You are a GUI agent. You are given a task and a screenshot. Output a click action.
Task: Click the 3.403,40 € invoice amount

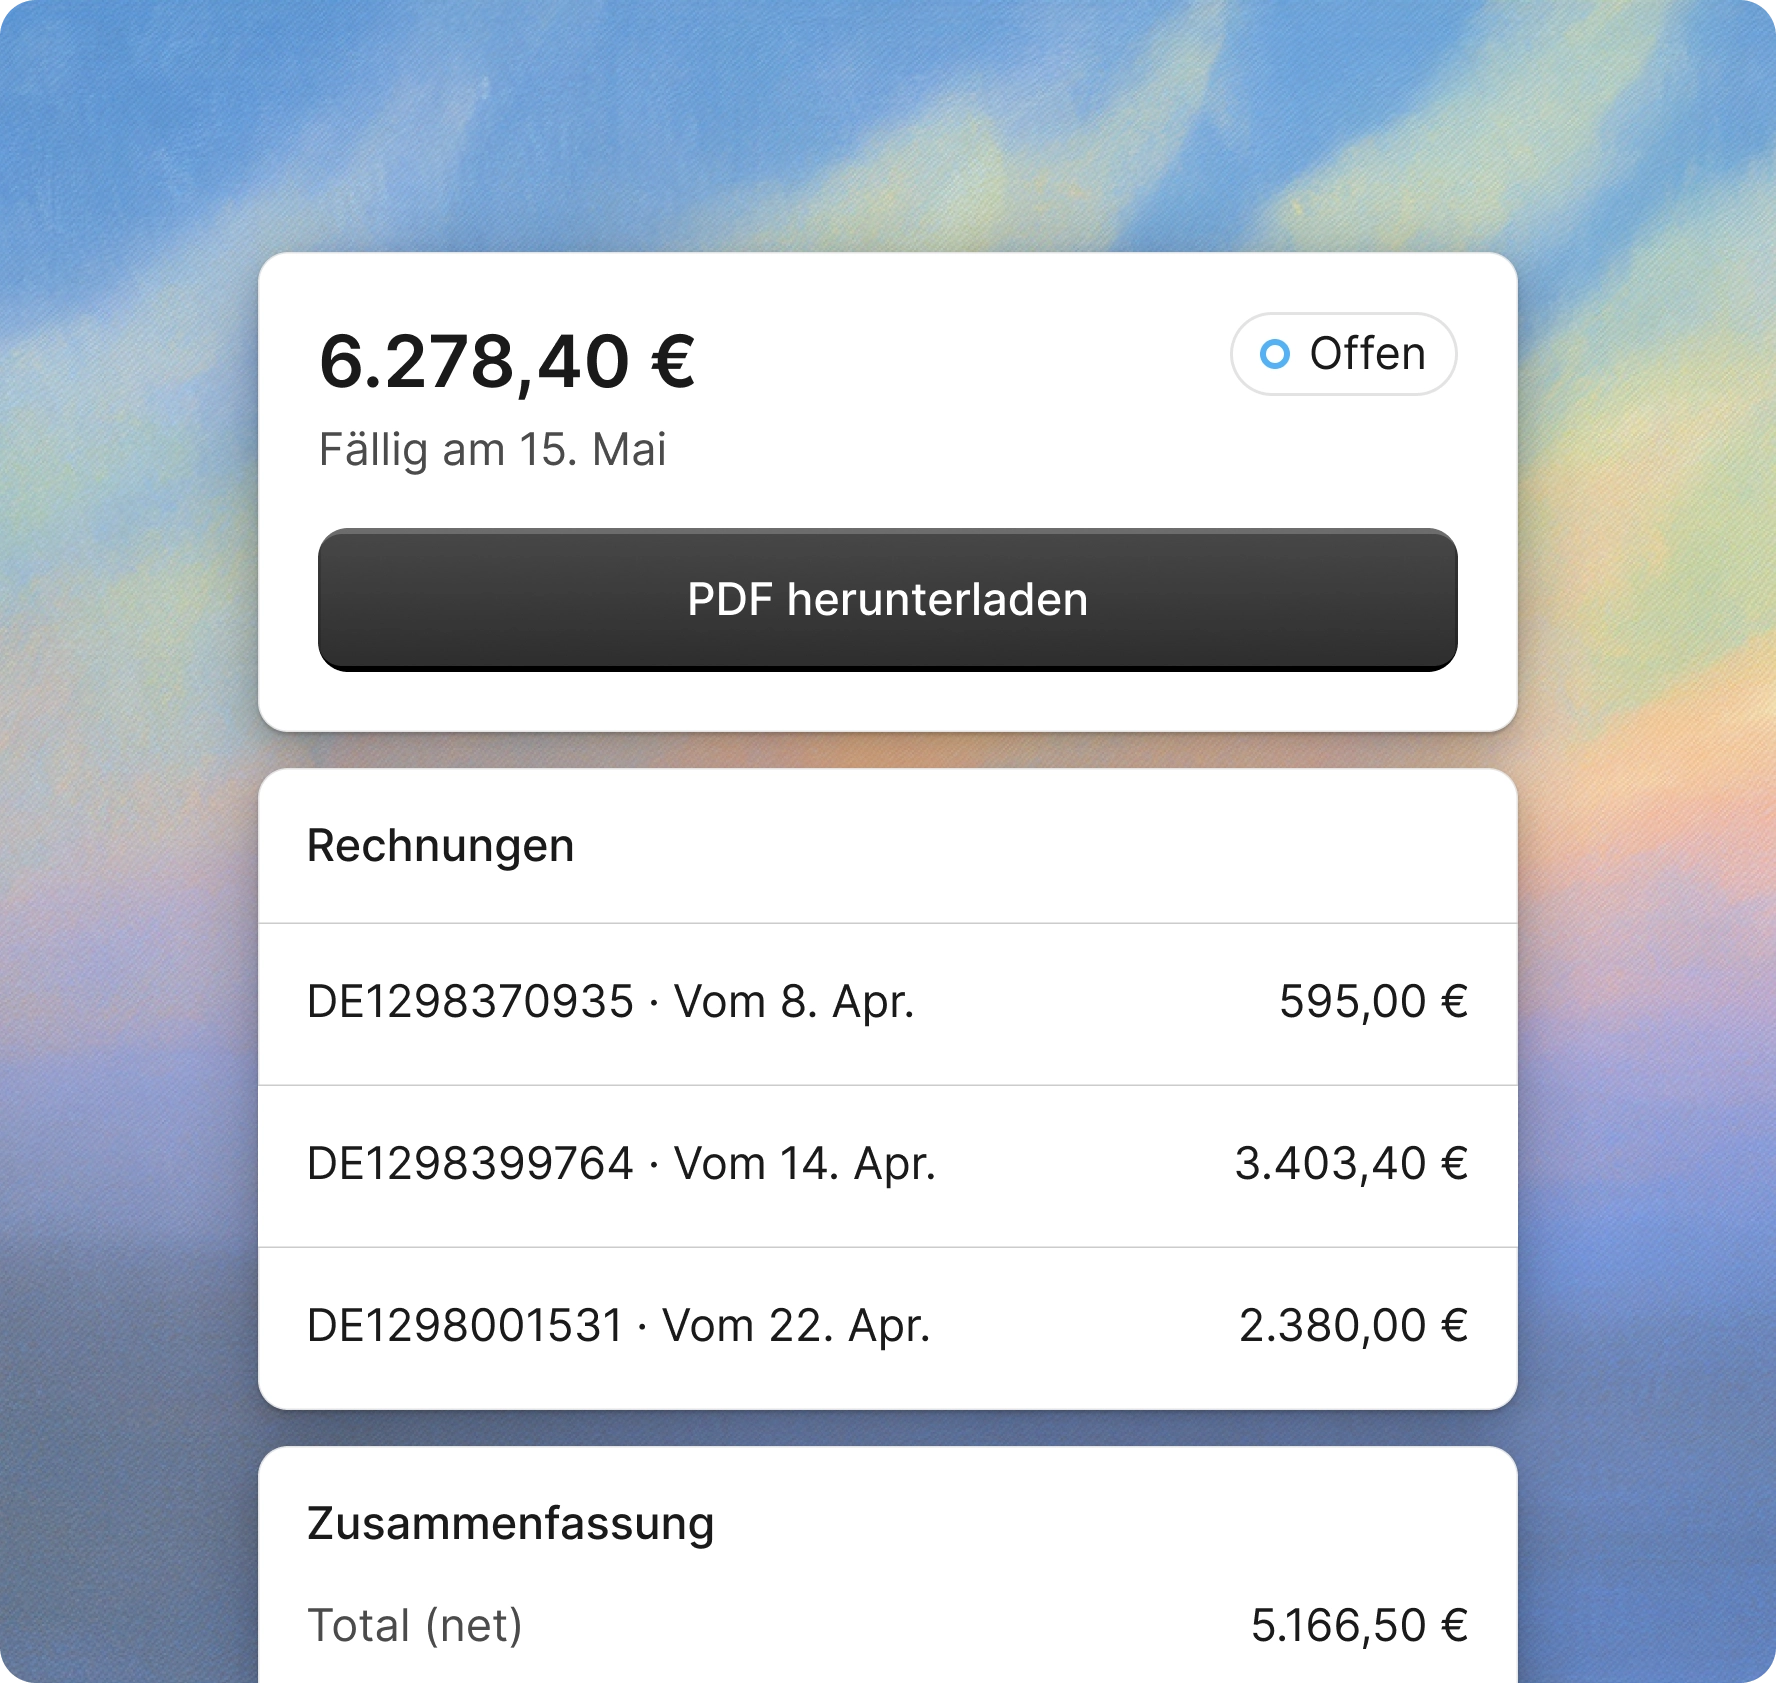pyautogui.click(x=1352, y=1163)
